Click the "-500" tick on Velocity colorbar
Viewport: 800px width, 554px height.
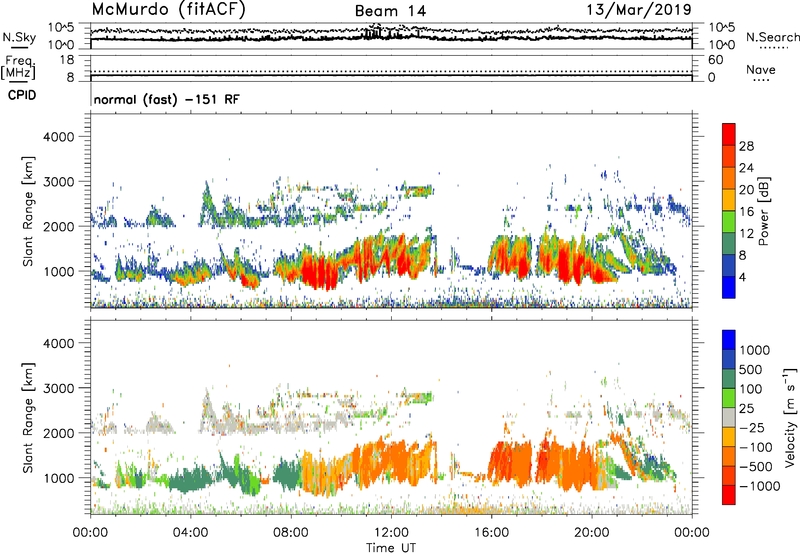pos(755,467)
